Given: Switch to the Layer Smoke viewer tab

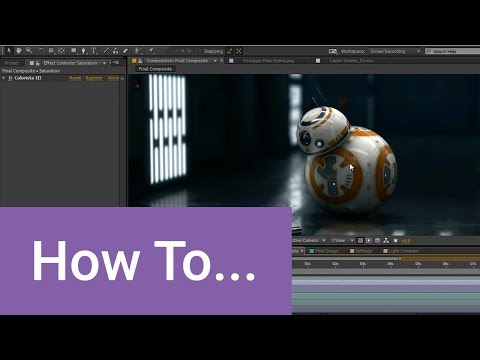Looking at the screenshot, I should click(351, 61).
